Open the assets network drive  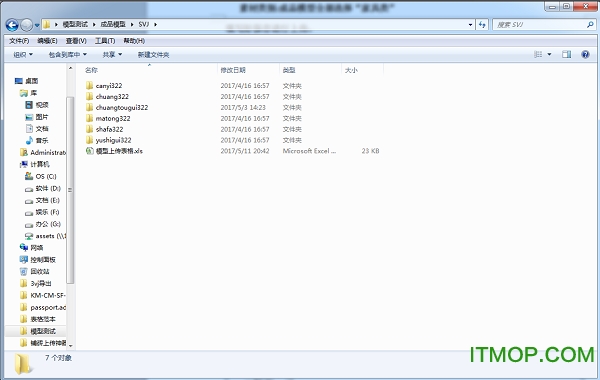coord(51,236)
